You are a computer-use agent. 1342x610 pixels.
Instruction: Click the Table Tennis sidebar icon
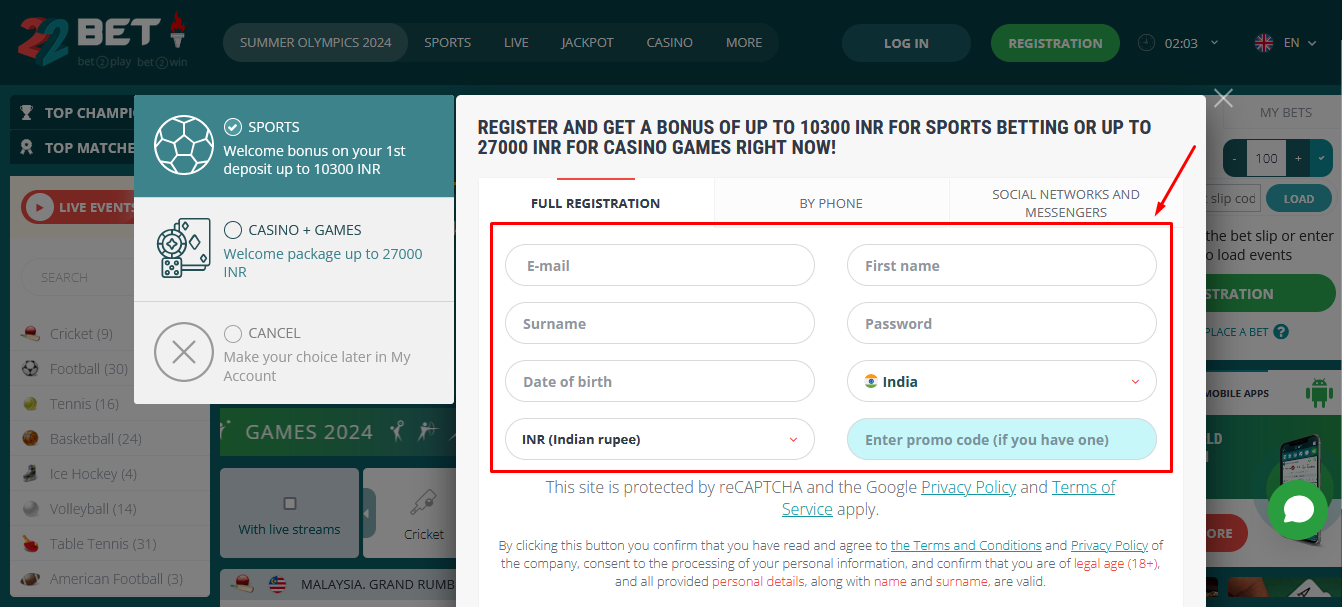(x=30, y=544)
